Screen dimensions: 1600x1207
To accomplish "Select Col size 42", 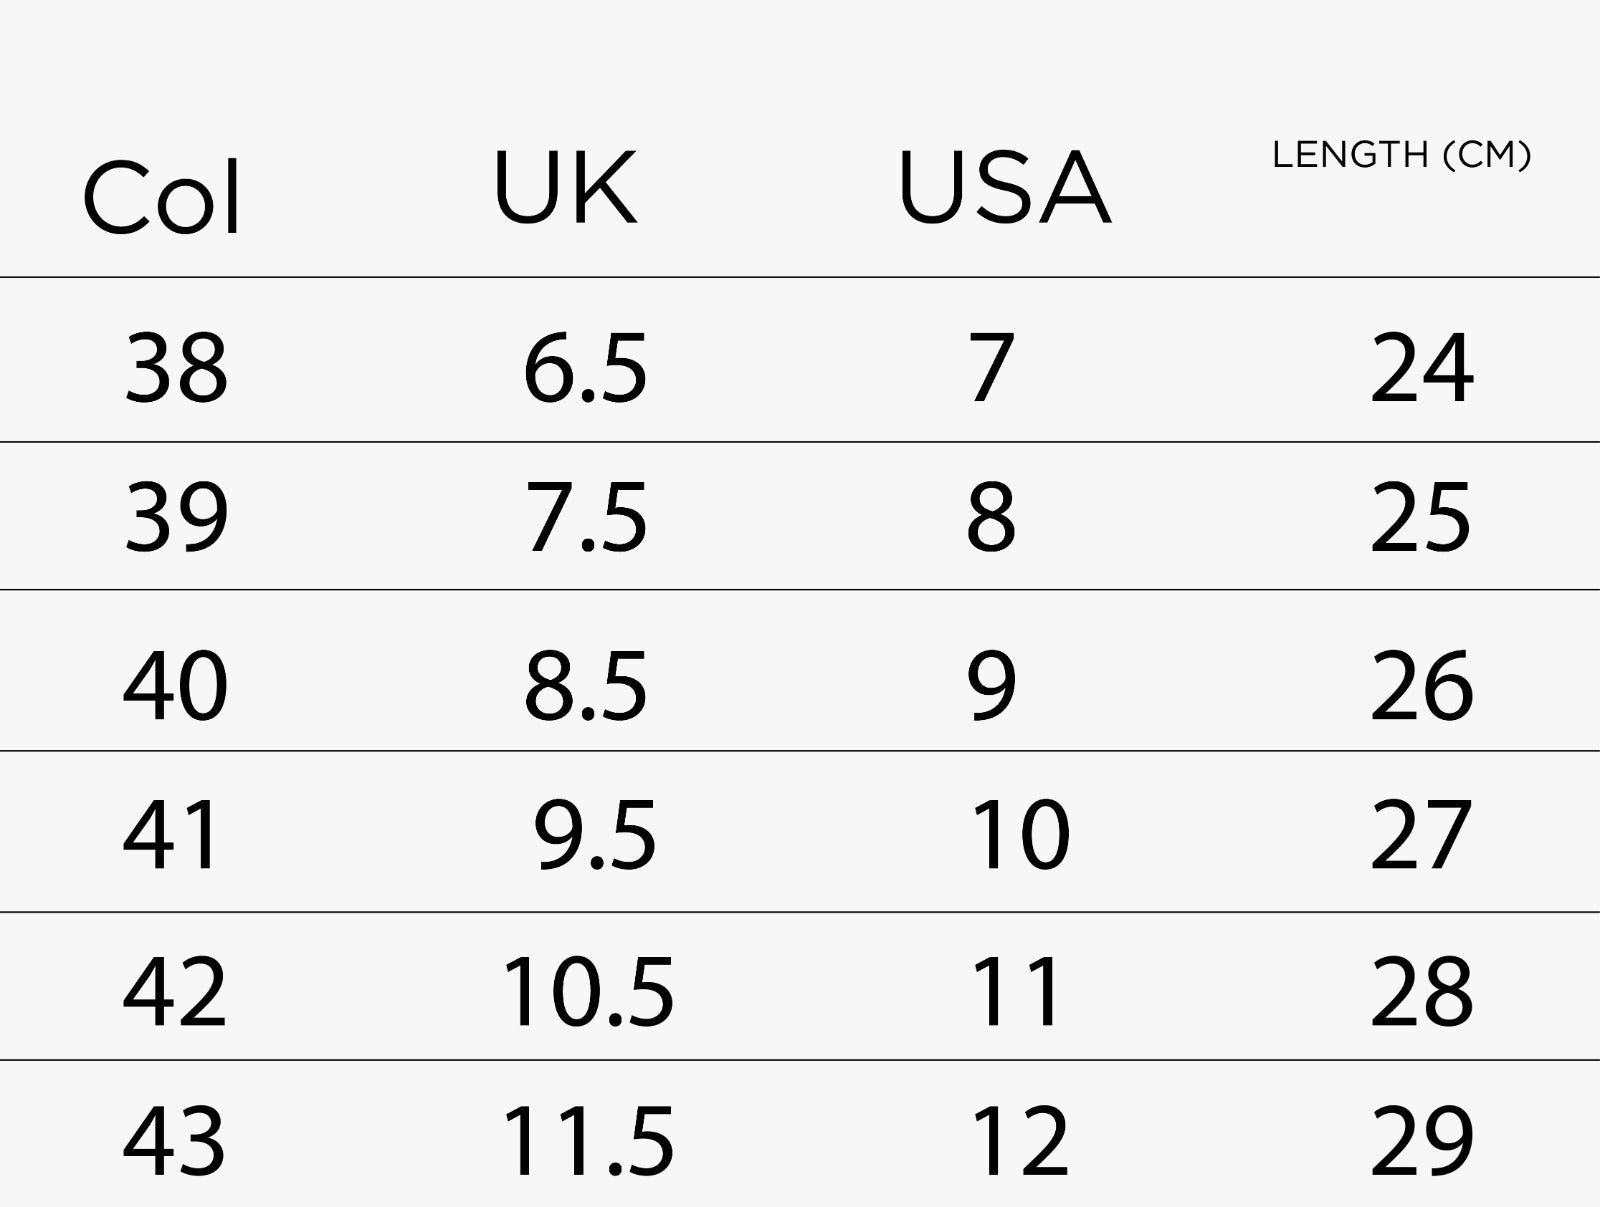I will point(175,992).
